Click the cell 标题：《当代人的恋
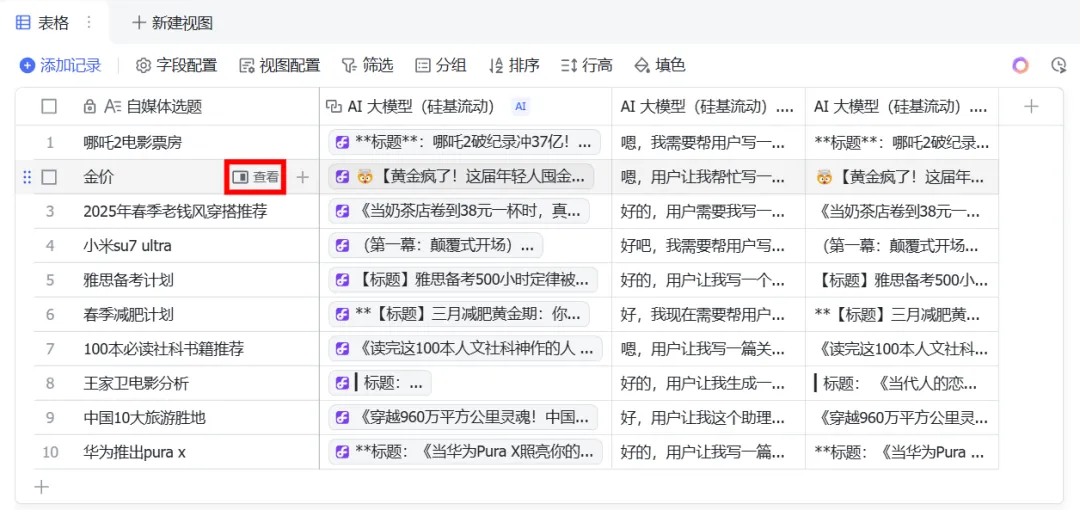Viewport: 1080px width, 510px height. 902,384
